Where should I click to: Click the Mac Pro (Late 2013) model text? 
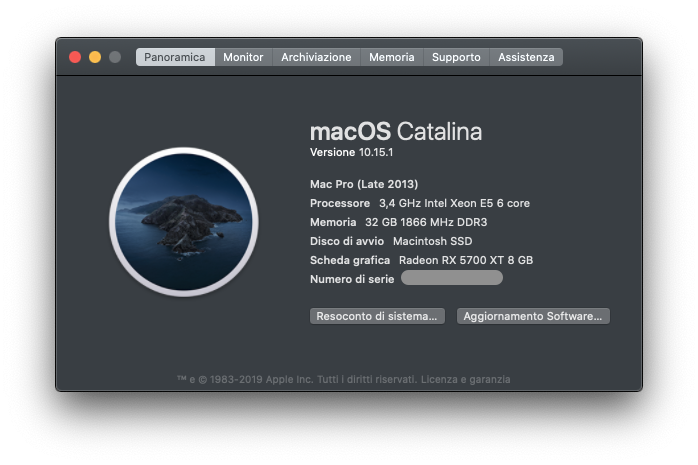click(364, 184)
